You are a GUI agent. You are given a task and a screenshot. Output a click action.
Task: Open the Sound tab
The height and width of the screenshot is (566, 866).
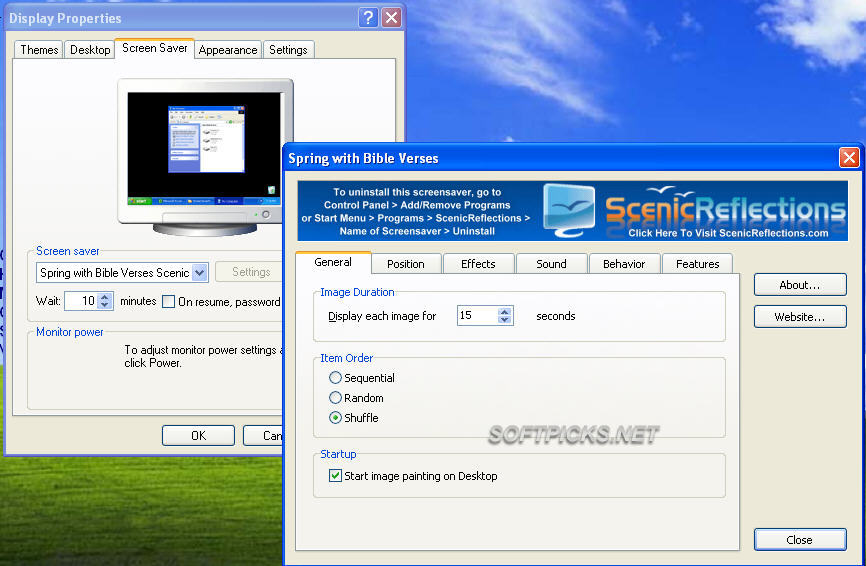[551, 264]
